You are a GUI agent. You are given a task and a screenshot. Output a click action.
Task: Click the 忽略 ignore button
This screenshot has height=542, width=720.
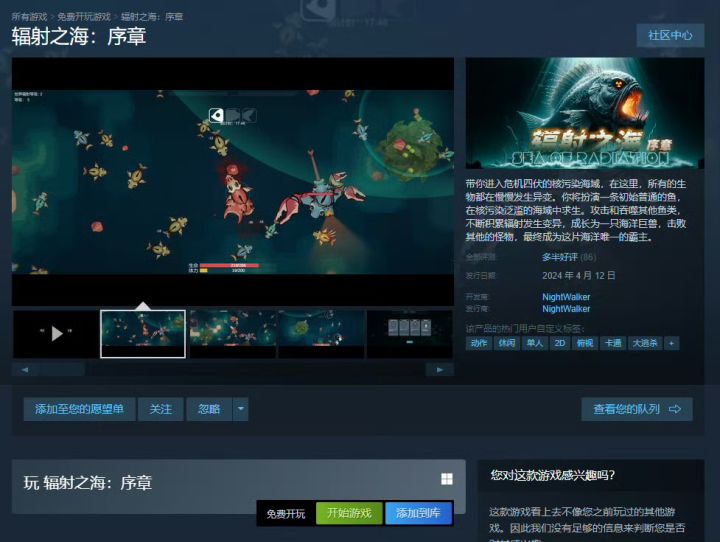[209, 409]
